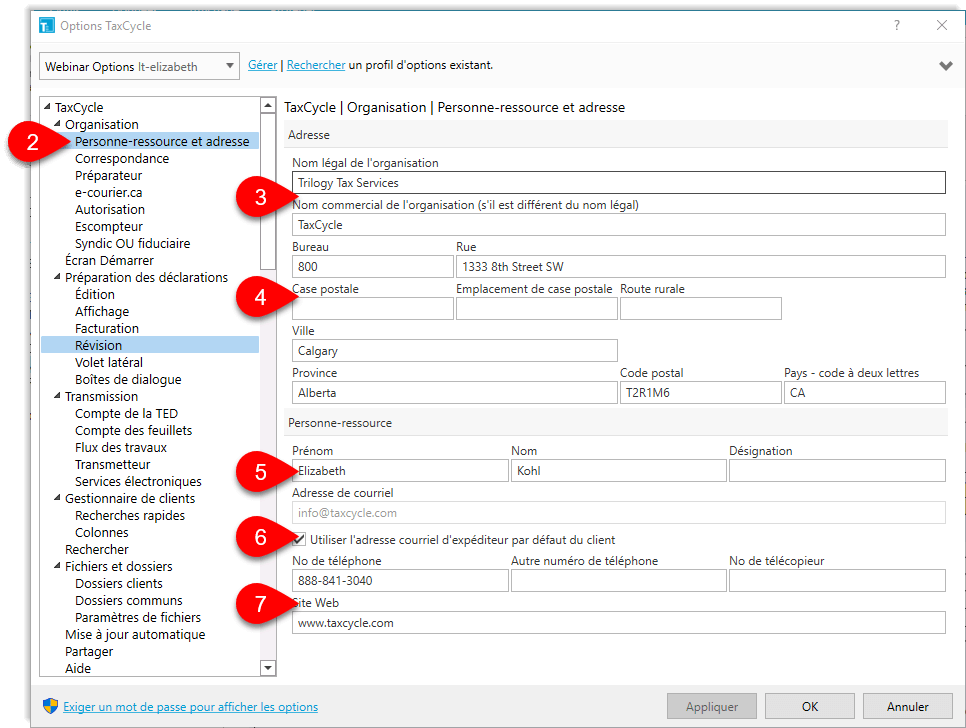This screenshot has width=966, height=728.
Task: Click the Rechercher profile link
Action: tap(316, 65)
